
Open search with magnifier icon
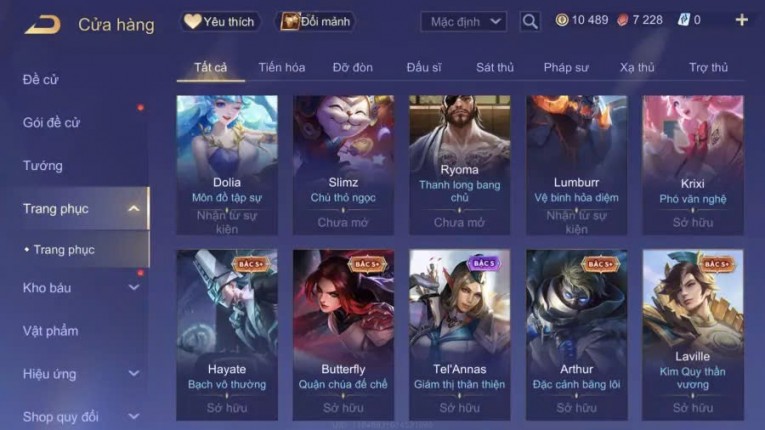530,21
